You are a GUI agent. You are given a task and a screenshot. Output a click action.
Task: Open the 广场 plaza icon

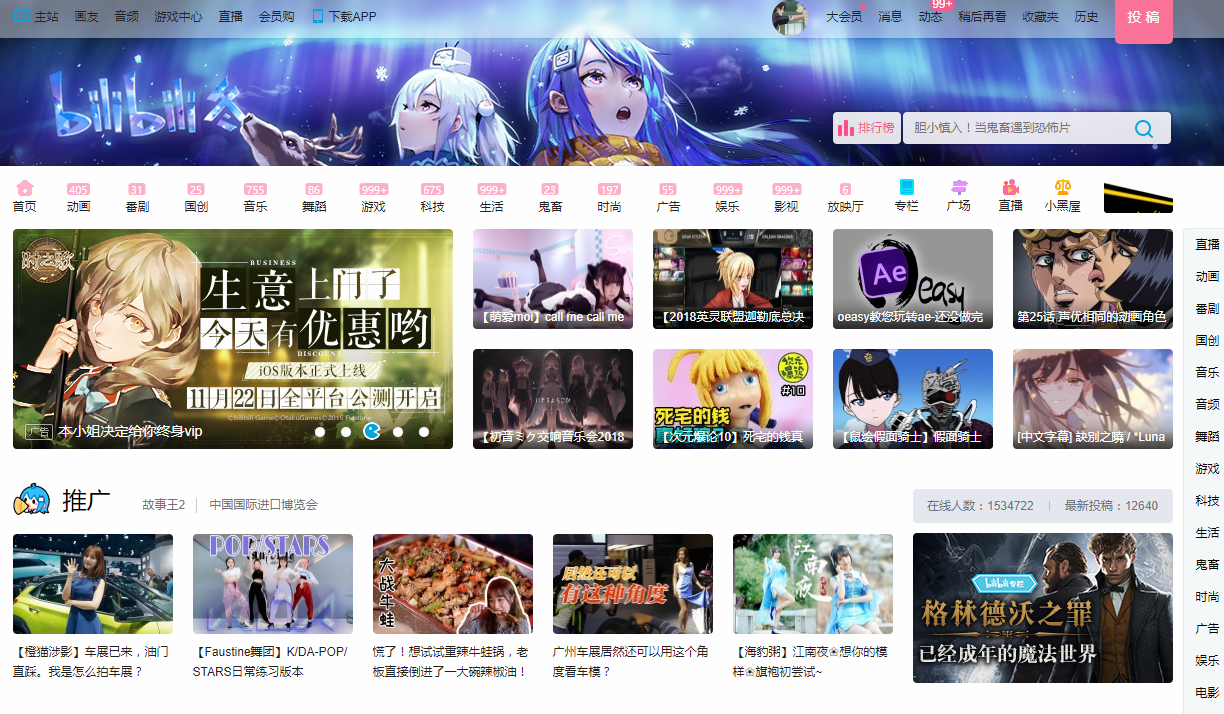pos(959,188)
